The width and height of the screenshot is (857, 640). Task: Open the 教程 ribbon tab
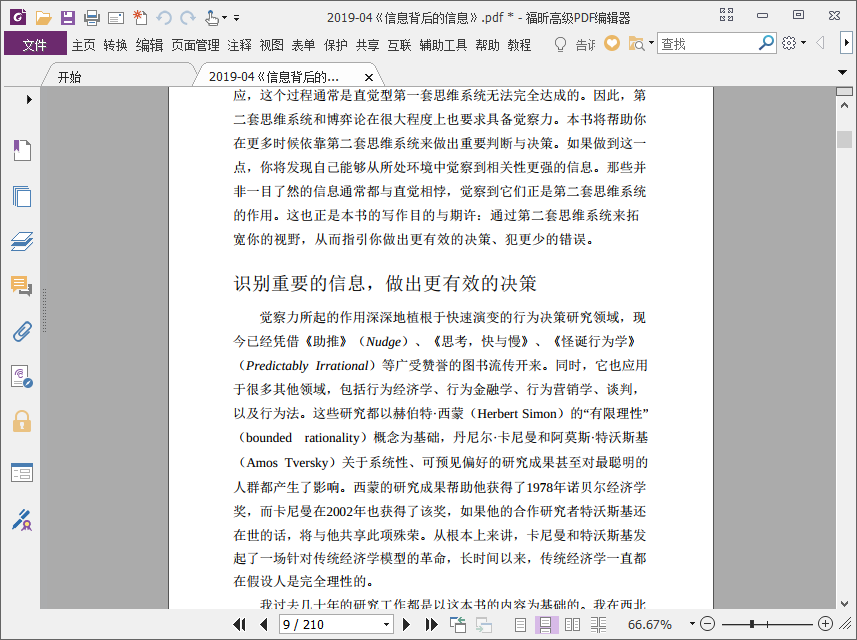coord(519,45)
